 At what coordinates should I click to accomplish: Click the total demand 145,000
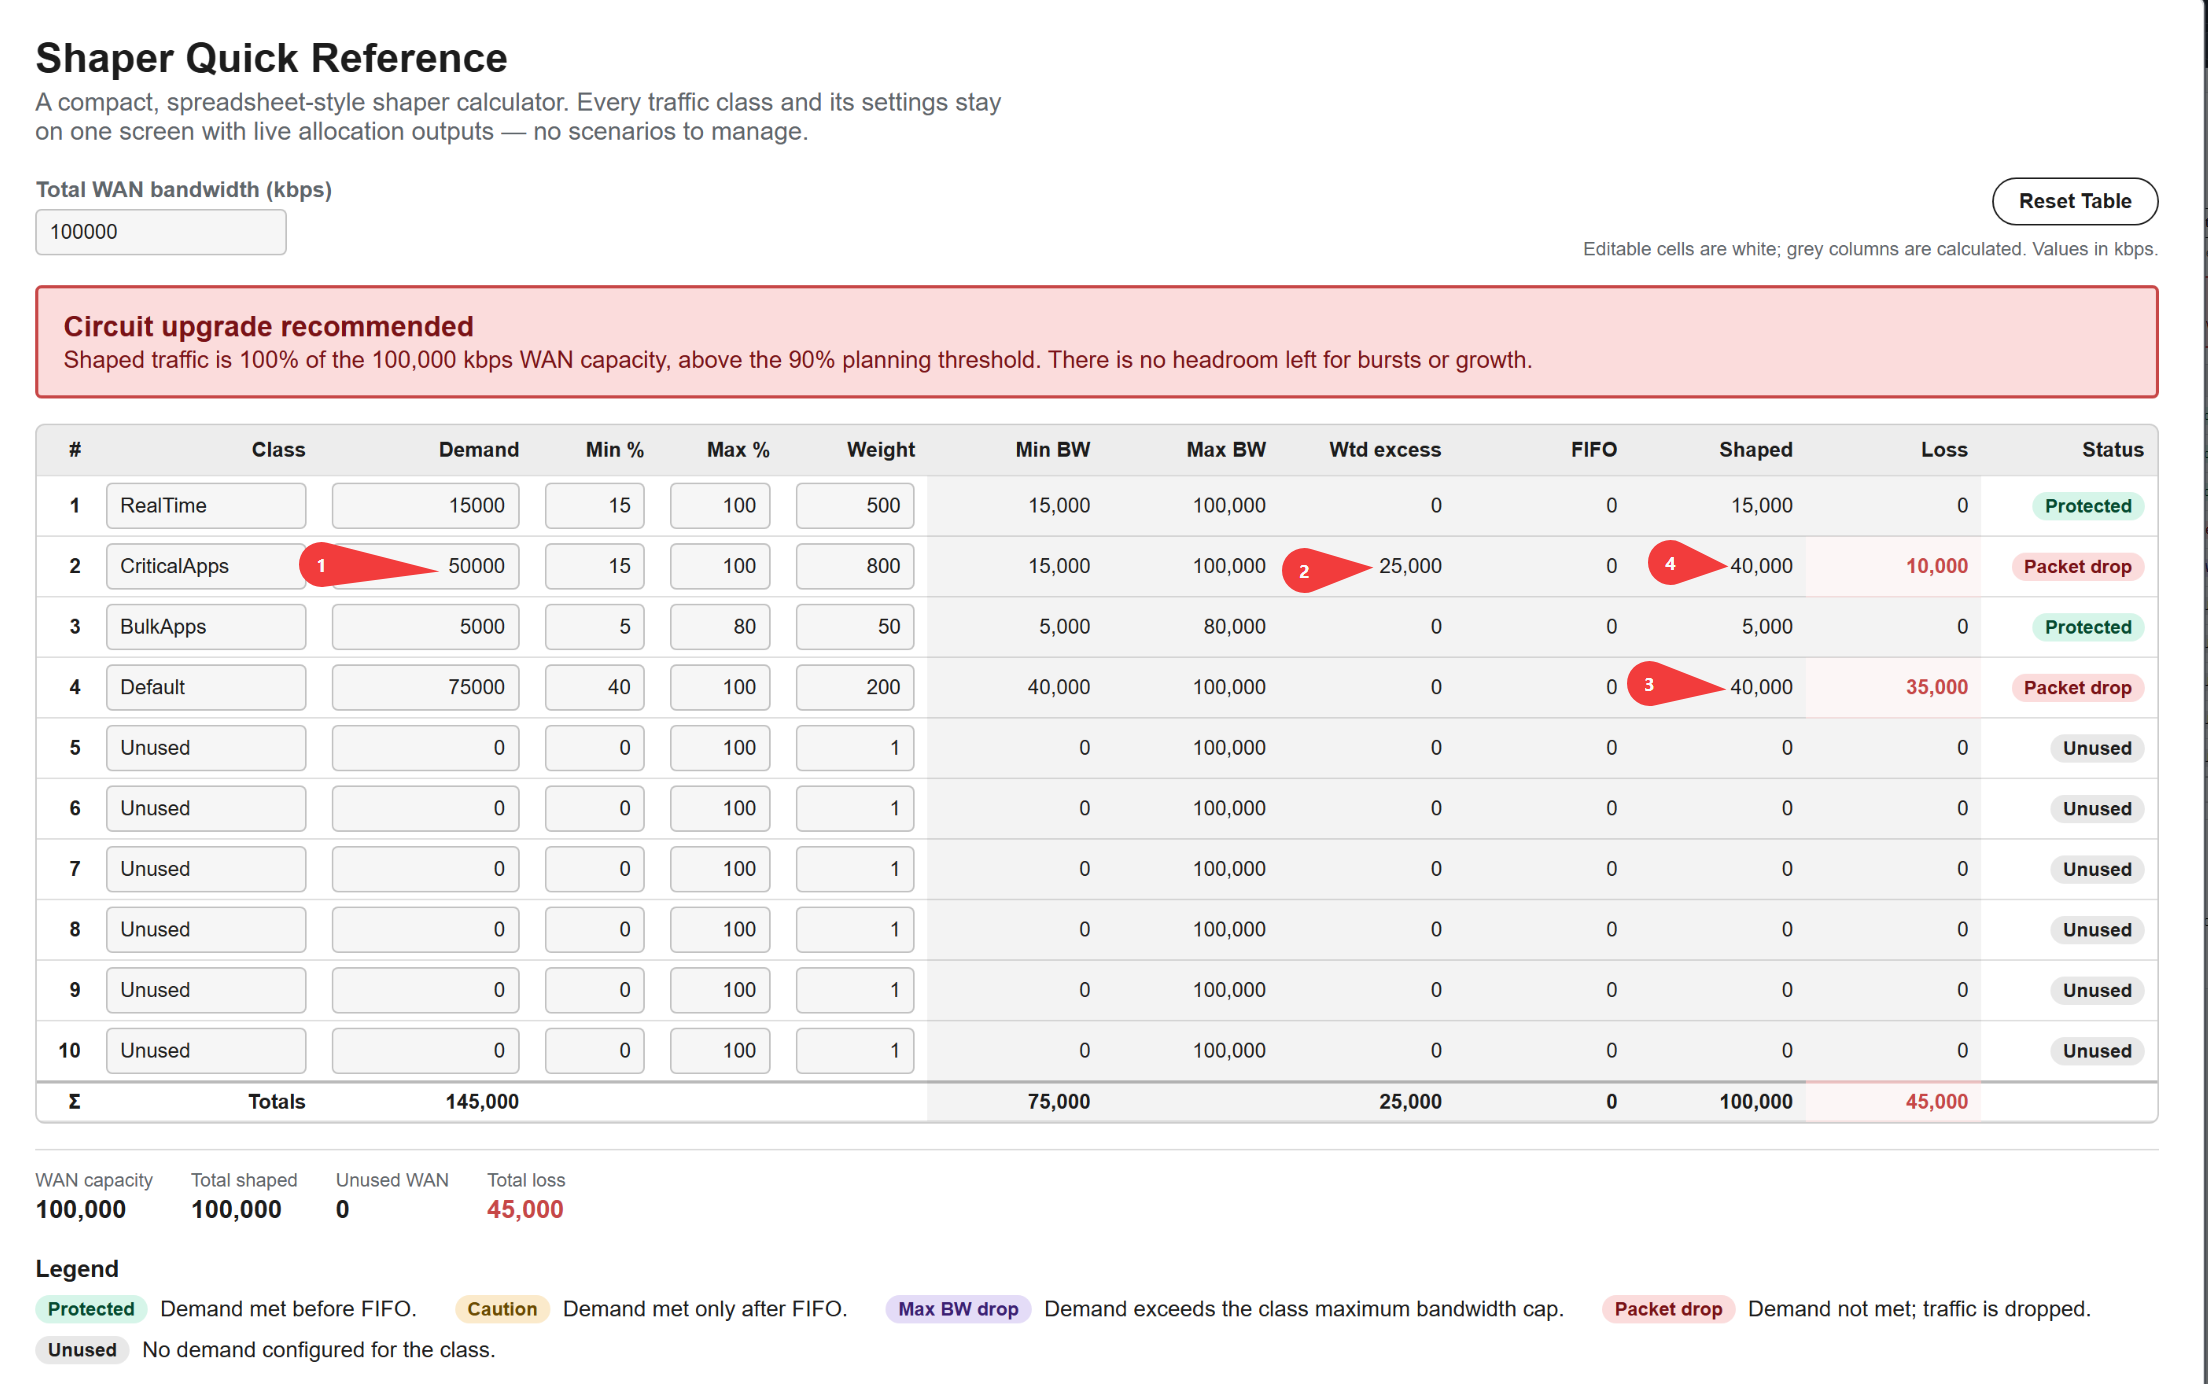point(482,1102)
